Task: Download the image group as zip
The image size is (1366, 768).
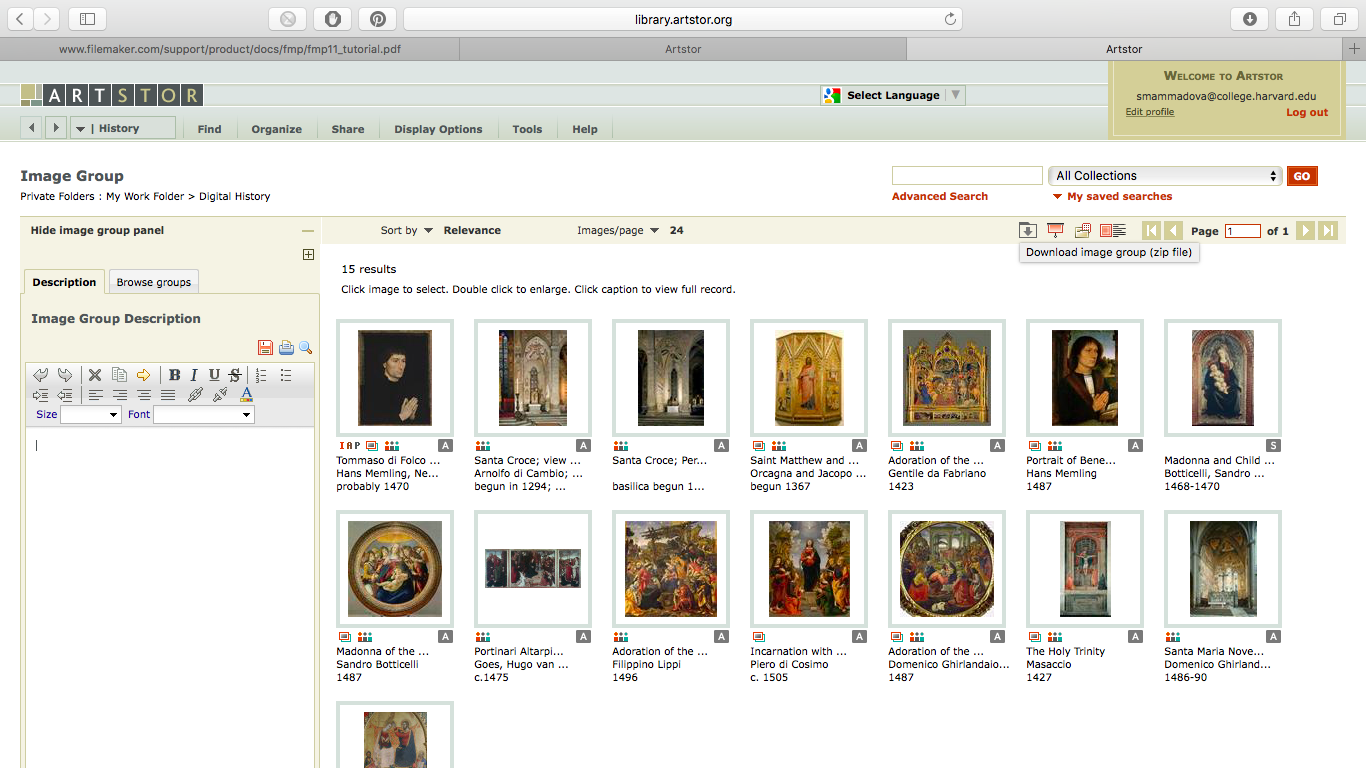Action: pos(1028,230)
